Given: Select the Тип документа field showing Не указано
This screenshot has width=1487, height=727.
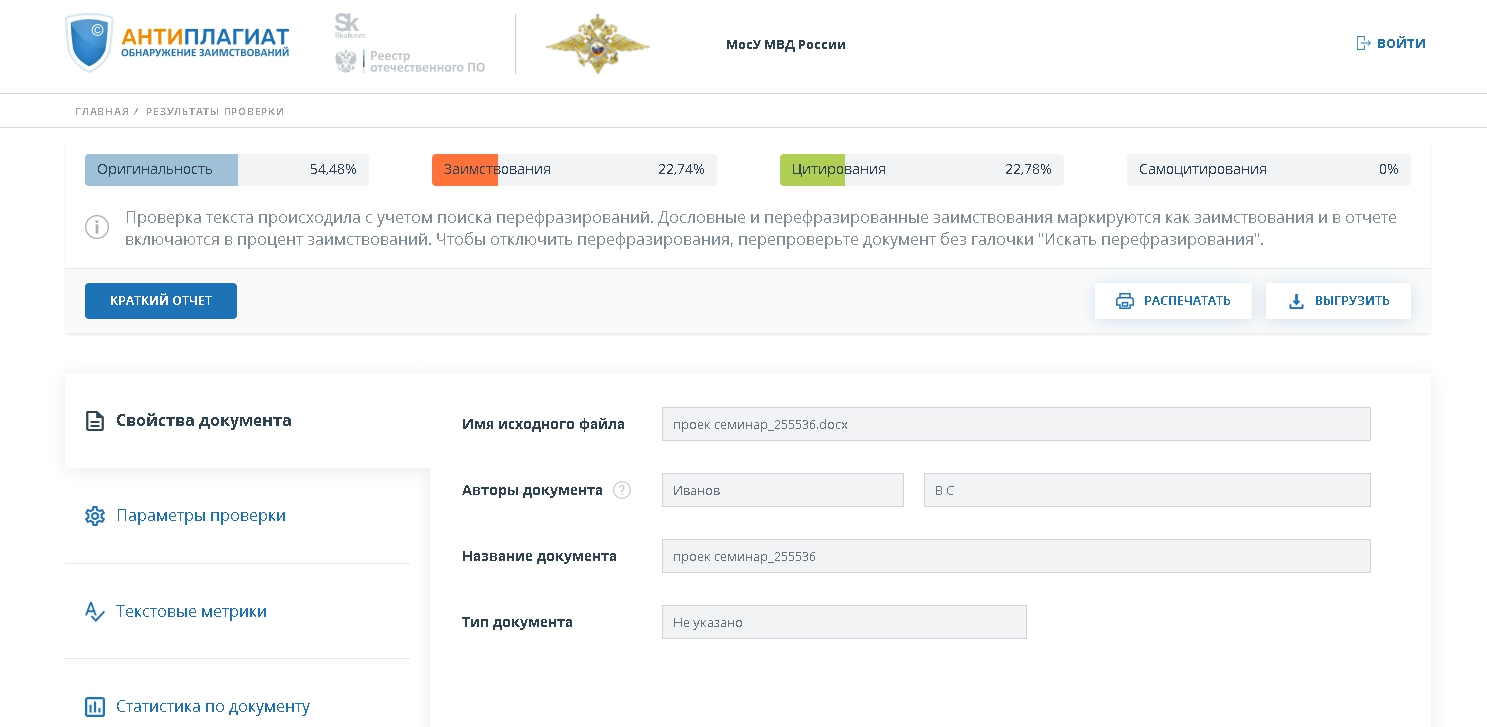Looking at the screenshot, I should point(843,622).
